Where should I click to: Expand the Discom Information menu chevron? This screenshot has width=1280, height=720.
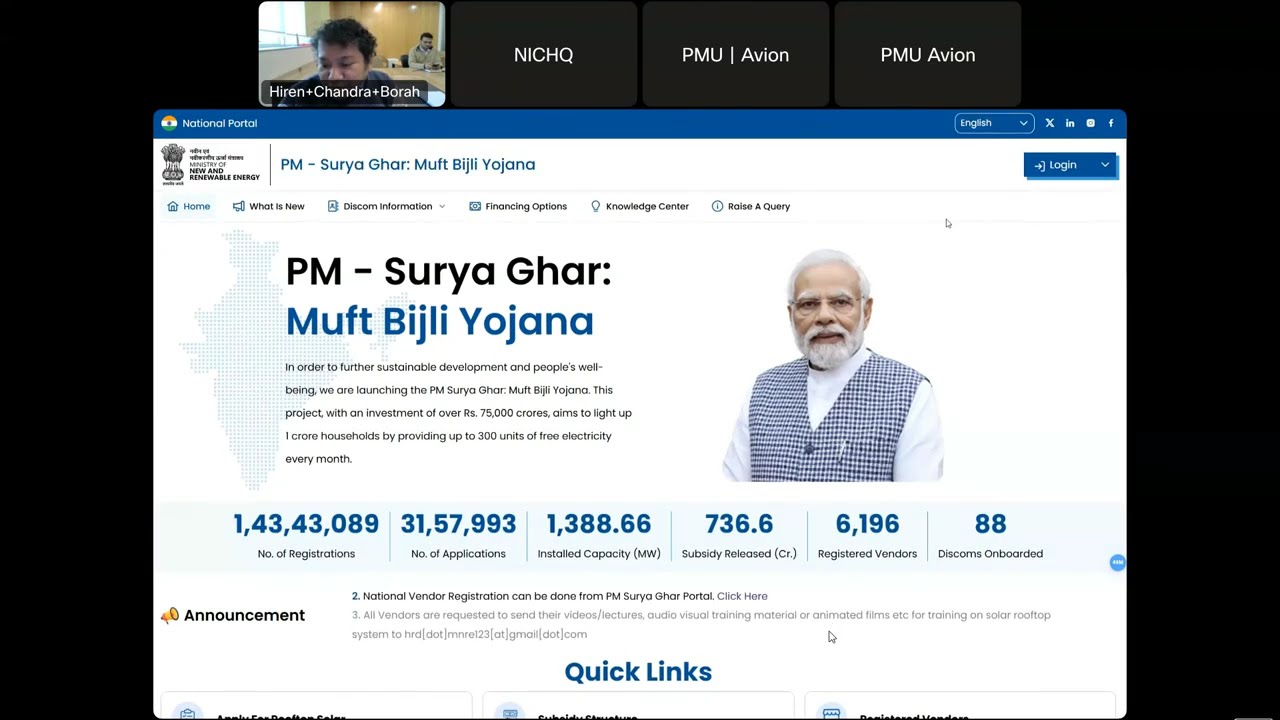pos(442,206)
